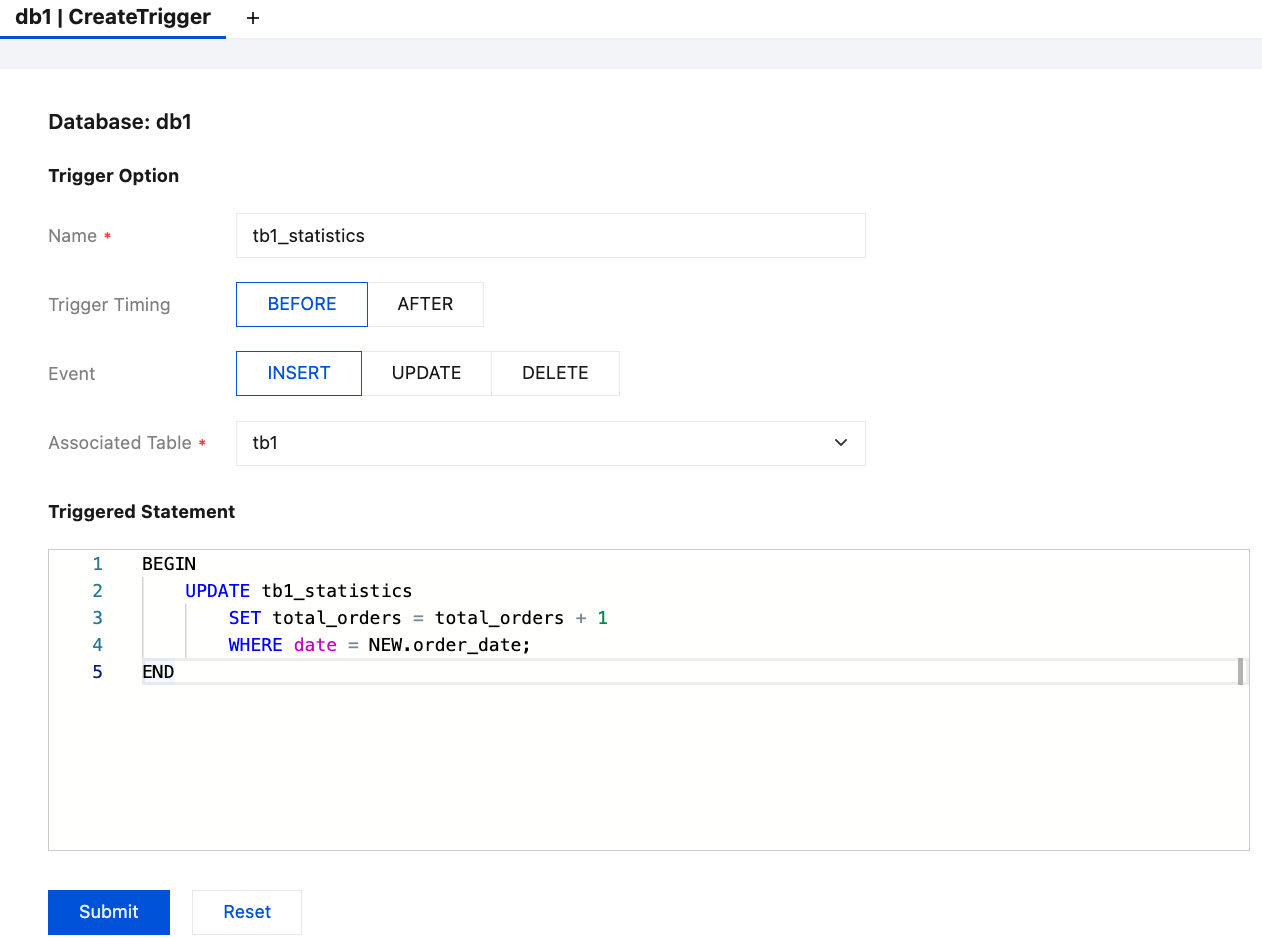Click the Database: db1 heading
Screen dimensions: 1262x938
(x=120, y=122)
